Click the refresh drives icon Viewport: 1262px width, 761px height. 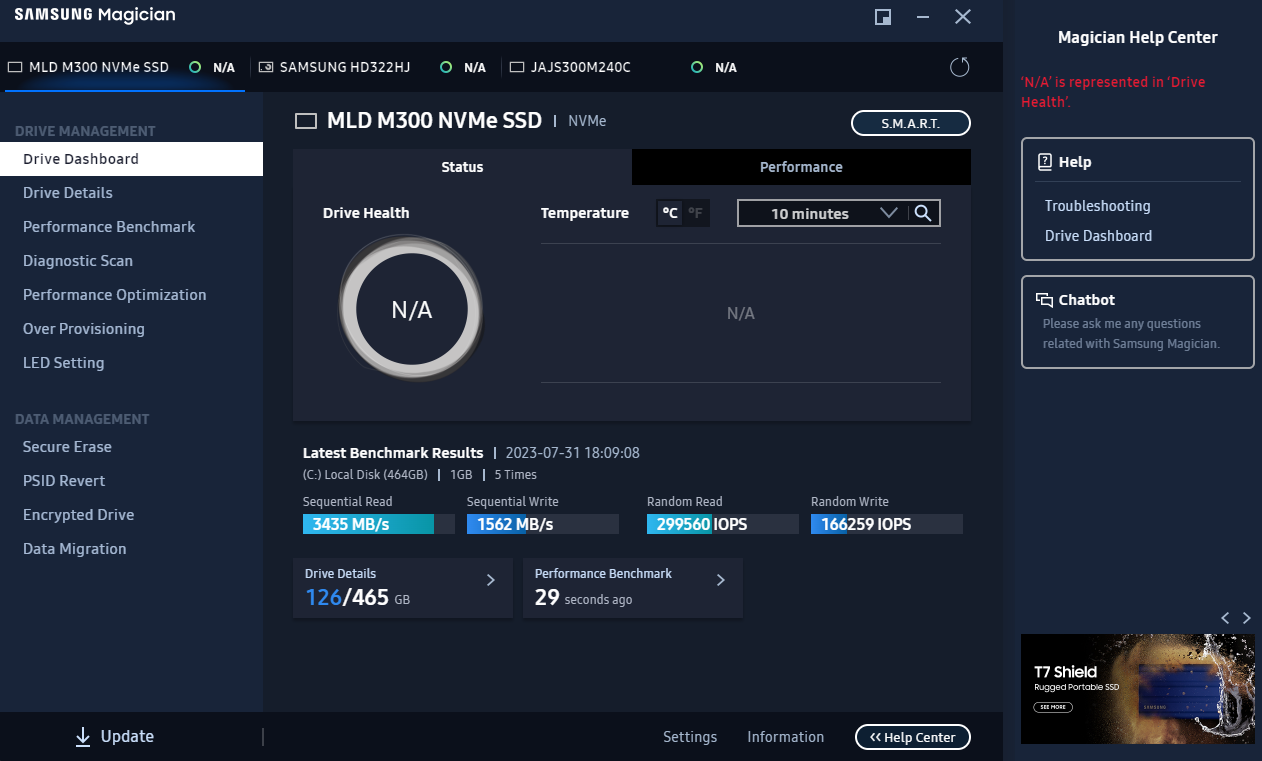959,67
